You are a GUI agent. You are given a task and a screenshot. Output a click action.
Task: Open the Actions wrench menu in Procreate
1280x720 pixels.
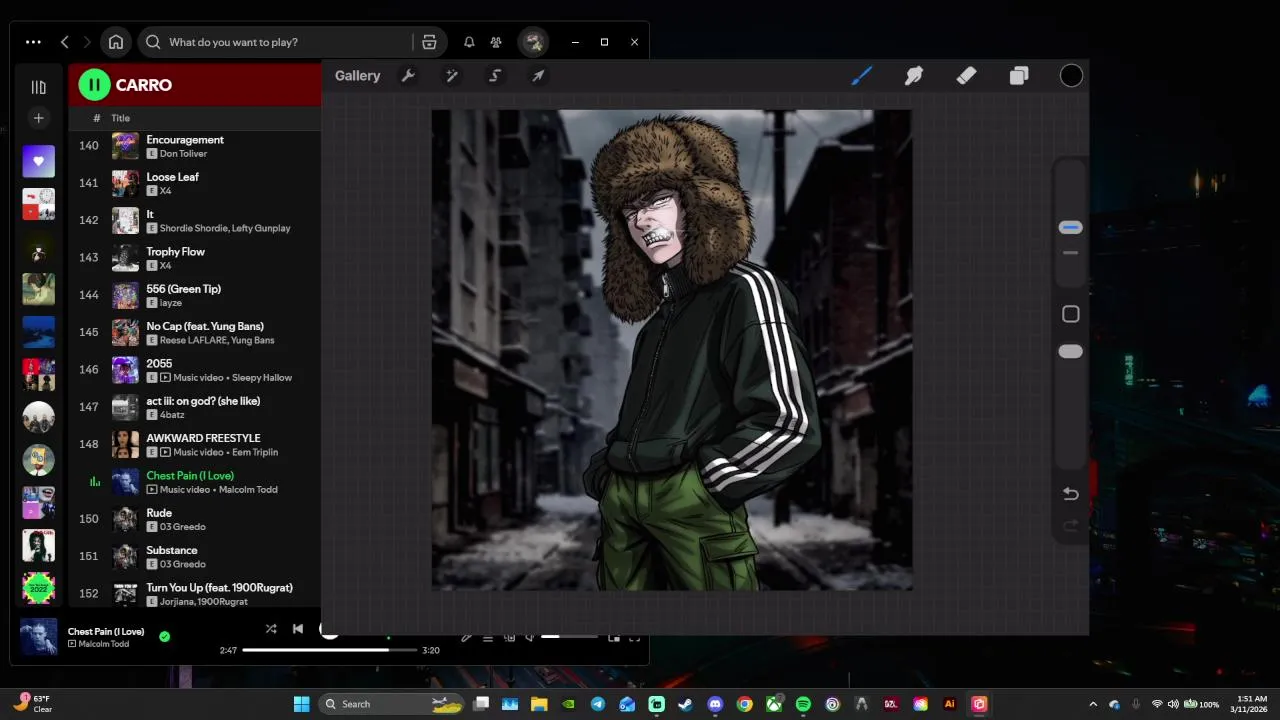coord(408,76)
